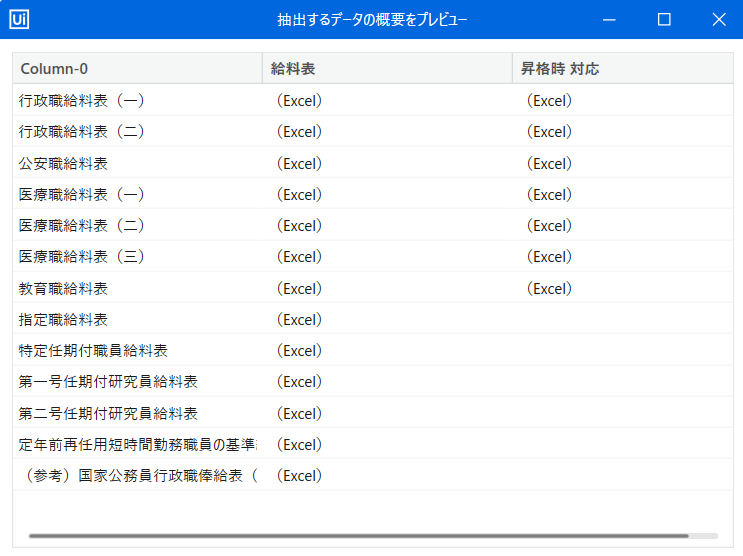Click the horizontal scrollbar at bottom
The width and height of the screenshot is (743, 556).
click(x=359, y=536)
